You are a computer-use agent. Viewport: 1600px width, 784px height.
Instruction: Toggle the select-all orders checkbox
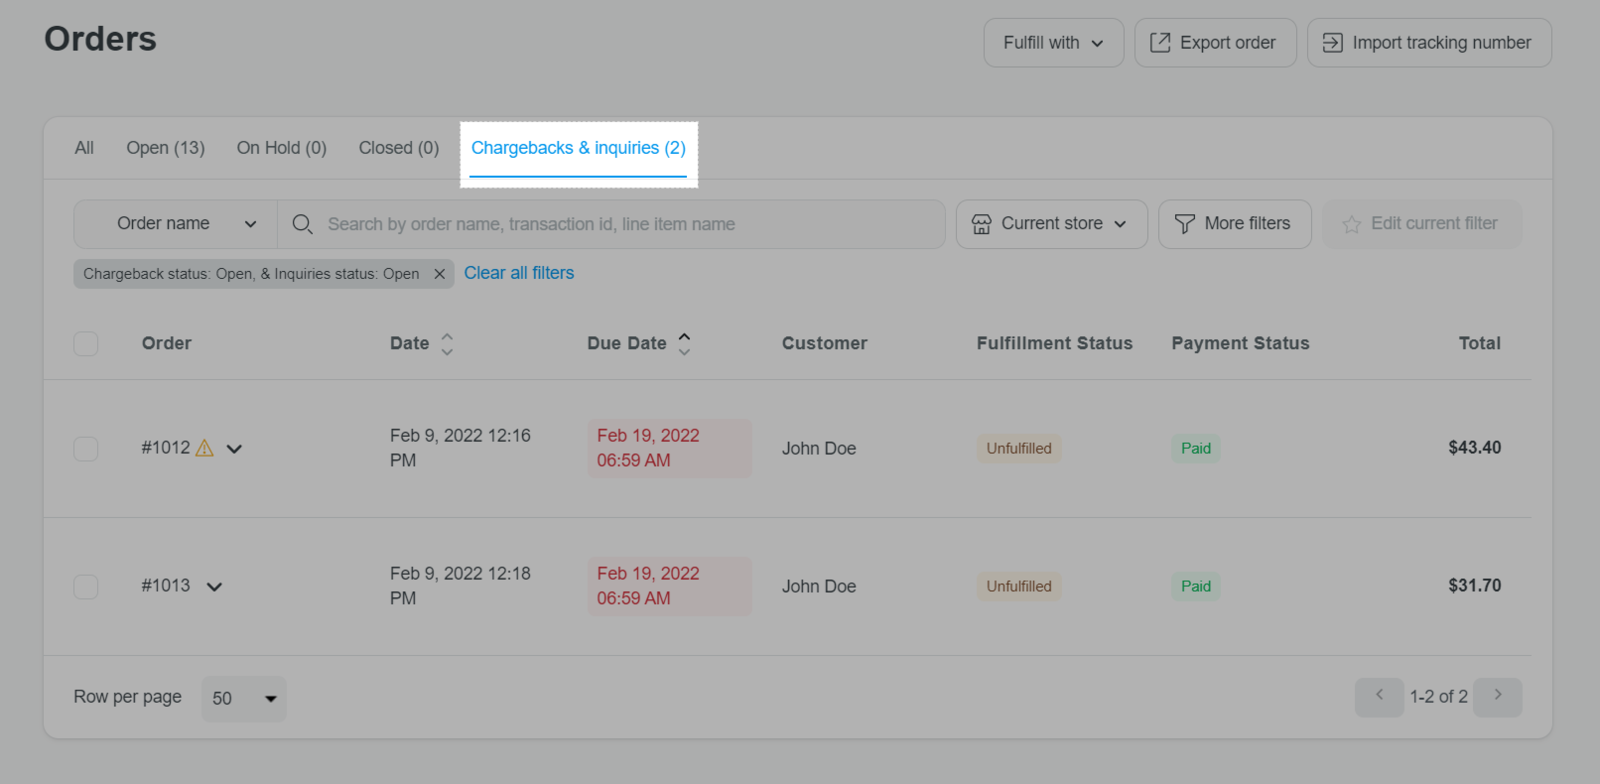[x=86, y=344]
